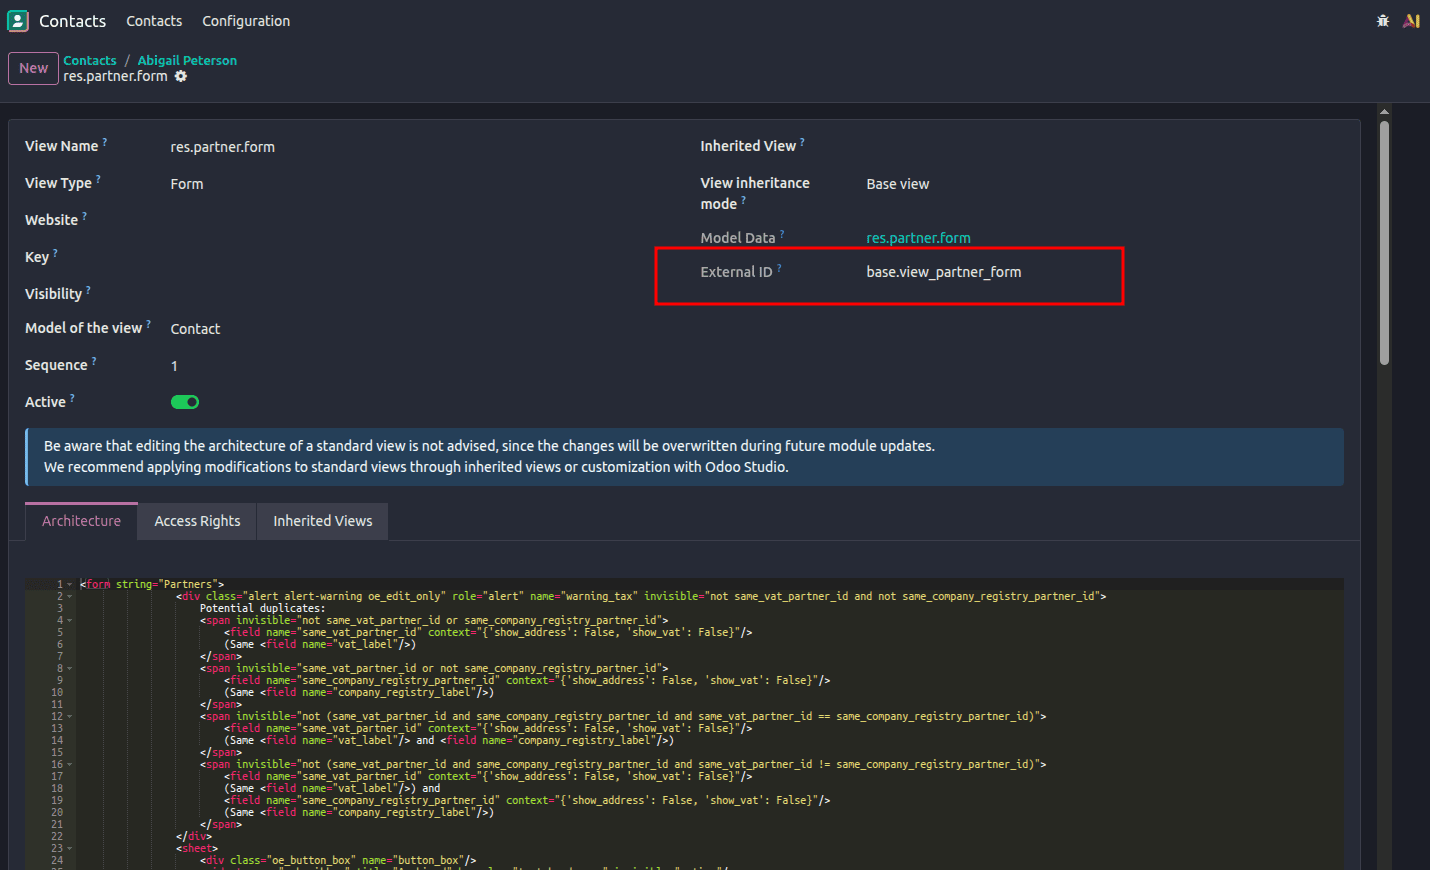Open the Configuration menu
1430x870 pixels.
coord(245,20)
